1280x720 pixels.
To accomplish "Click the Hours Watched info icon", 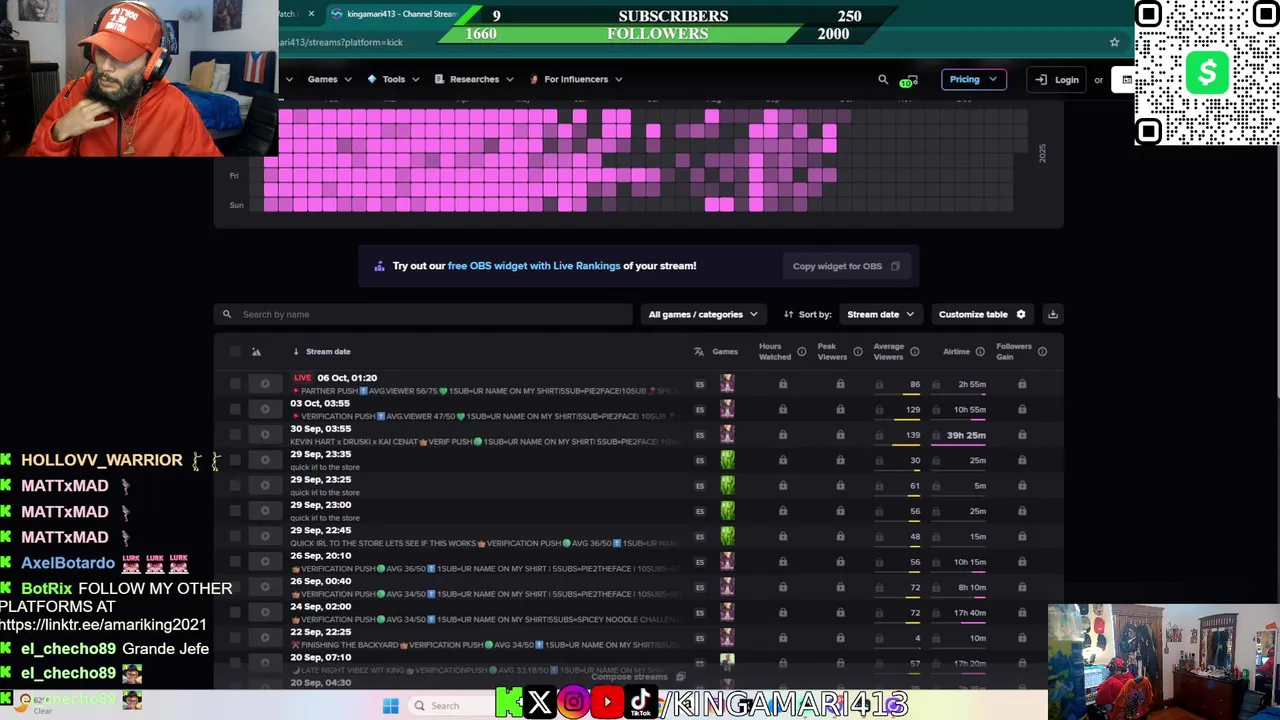I will [x=801, y=352].
